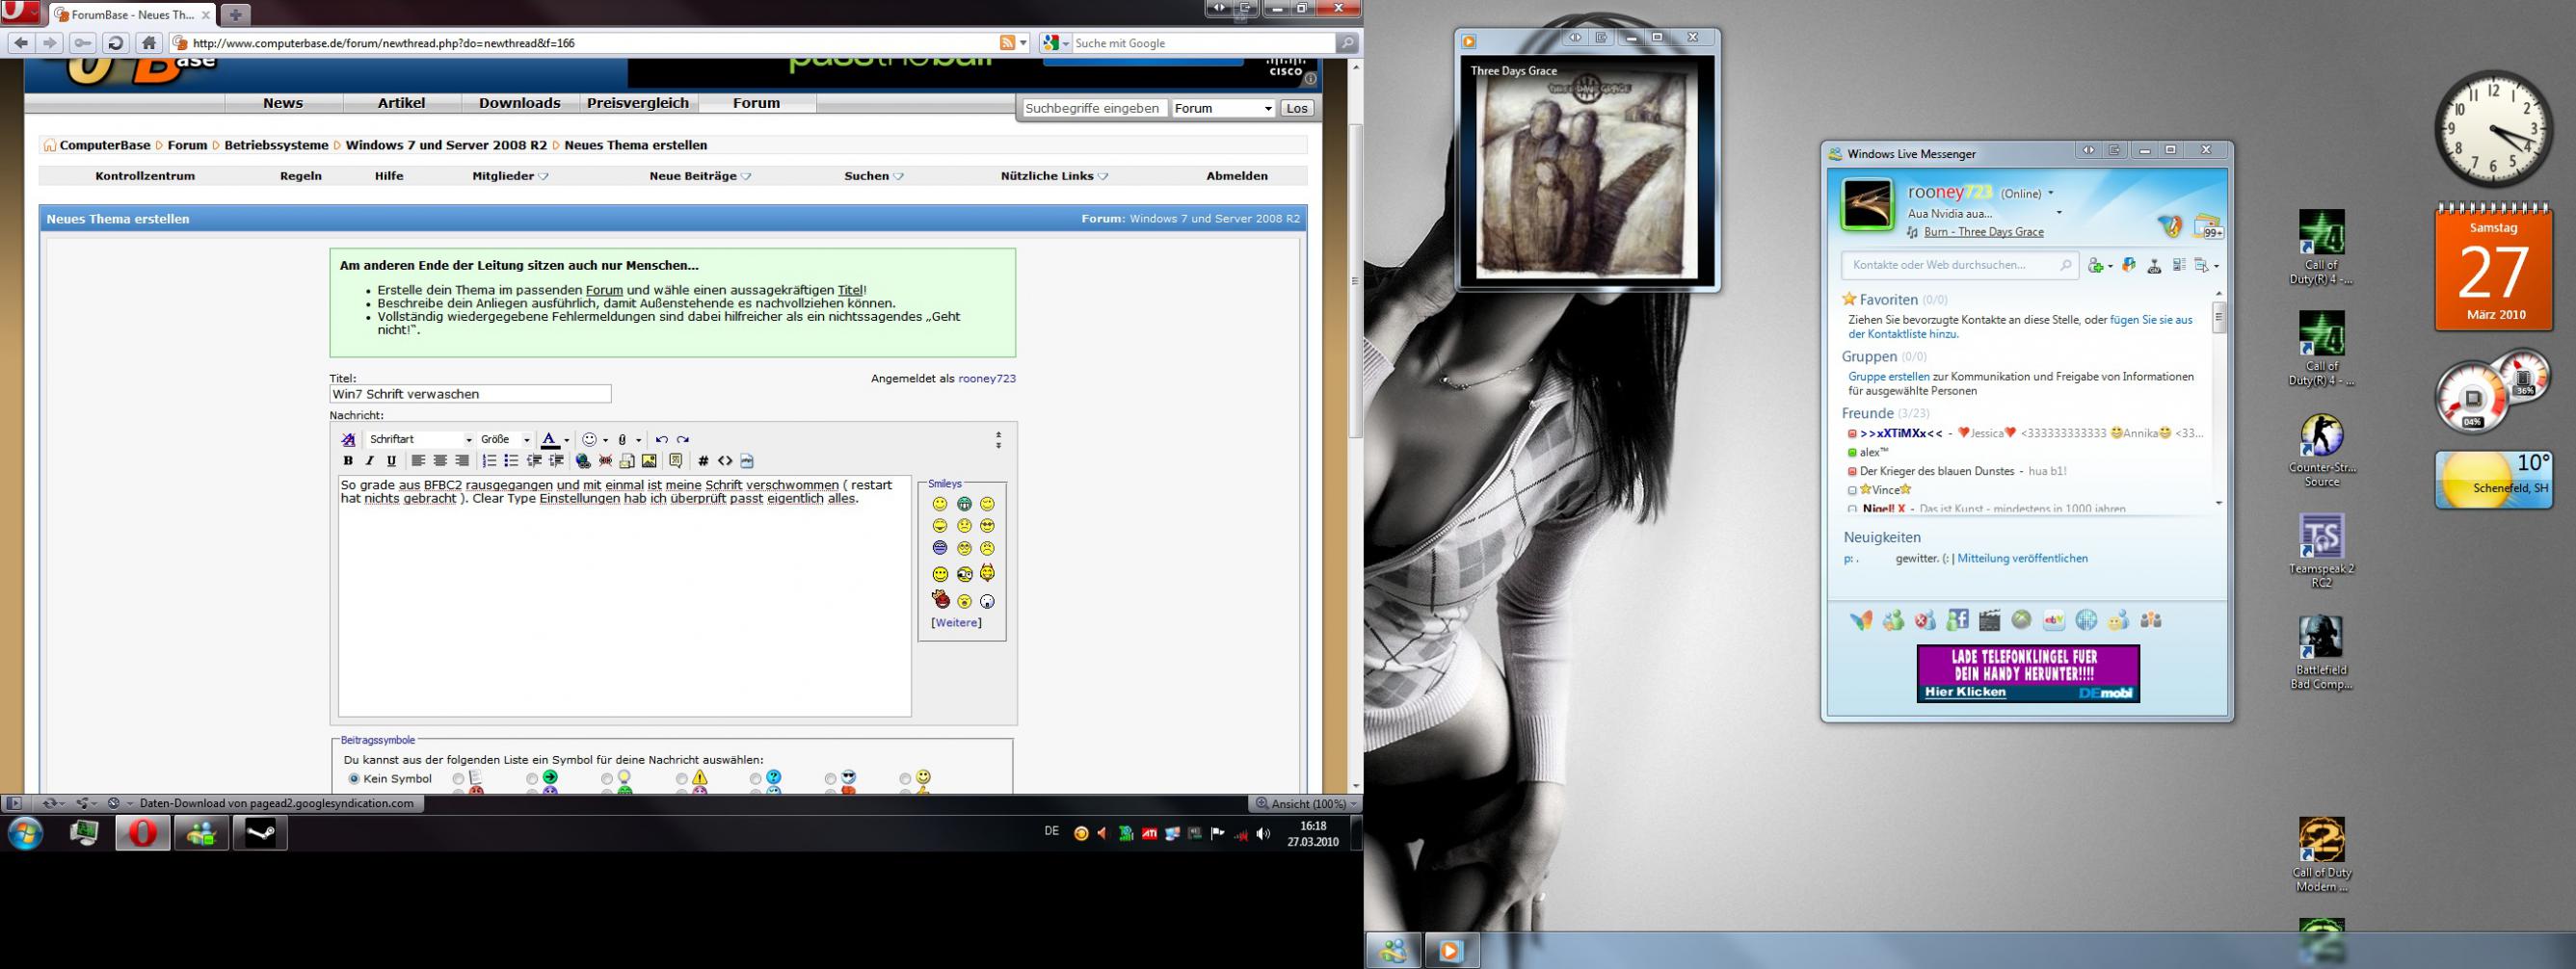Wrap selection in quote tags
This screenshot has width=2576, height=969.
pos(676,461)
